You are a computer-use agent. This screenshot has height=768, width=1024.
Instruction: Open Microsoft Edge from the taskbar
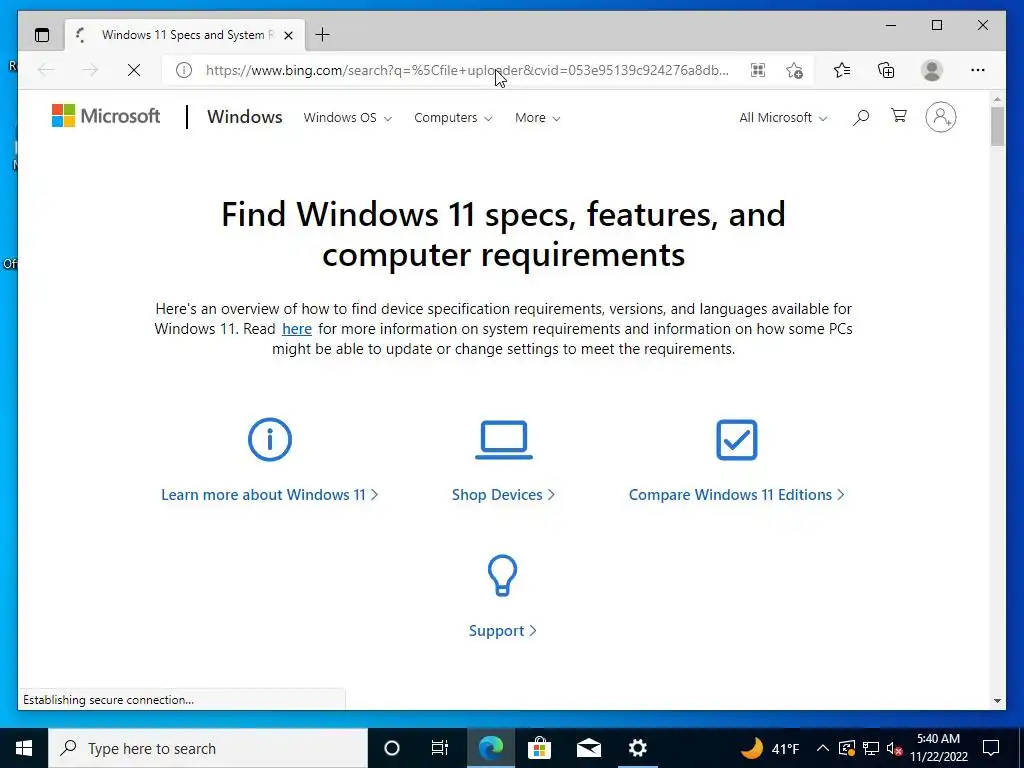pyautogui.click(x=490, y=748)
